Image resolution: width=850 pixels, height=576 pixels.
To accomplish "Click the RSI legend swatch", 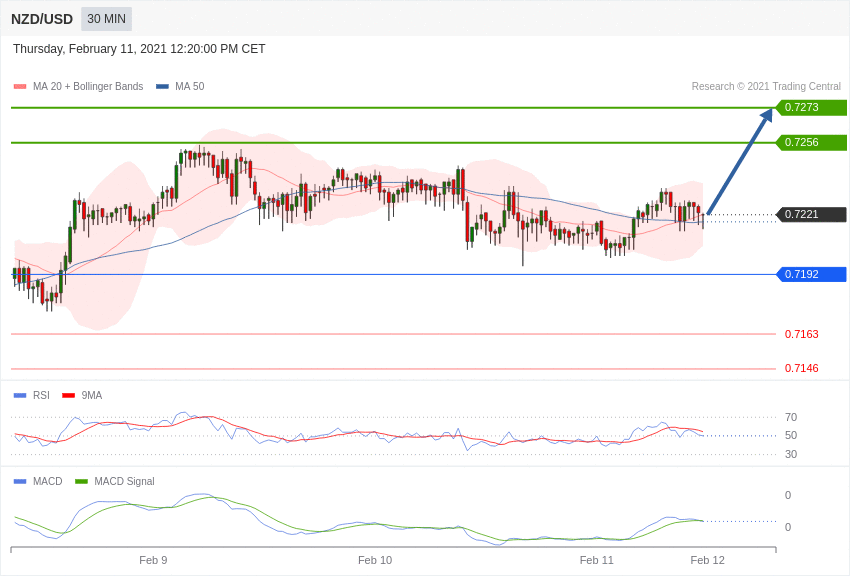I will pos(20,396).
